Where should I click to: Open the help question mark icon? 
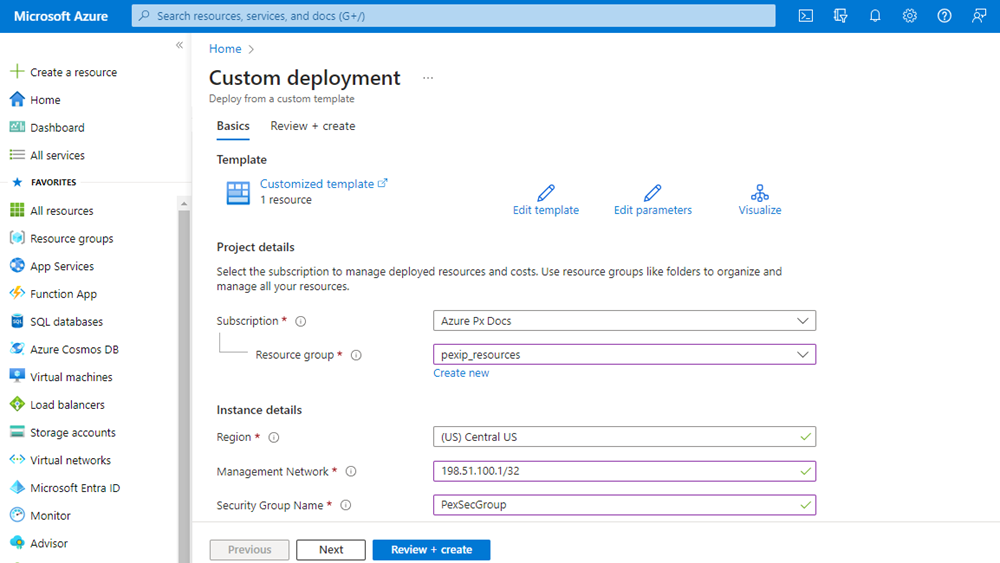pyautogui.click(x=944, y=16)
